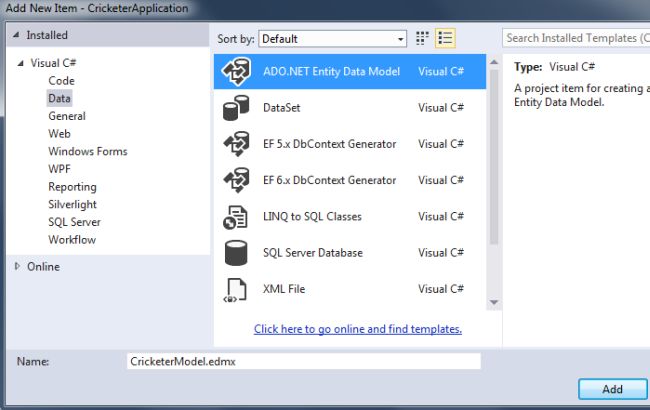Collapse the Installed templates section

pos(12,35)
